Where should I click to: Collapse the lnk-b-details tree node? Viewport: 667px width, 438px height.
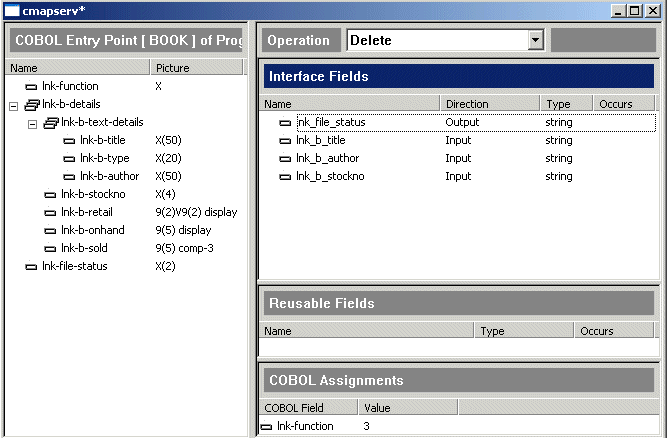13,105
